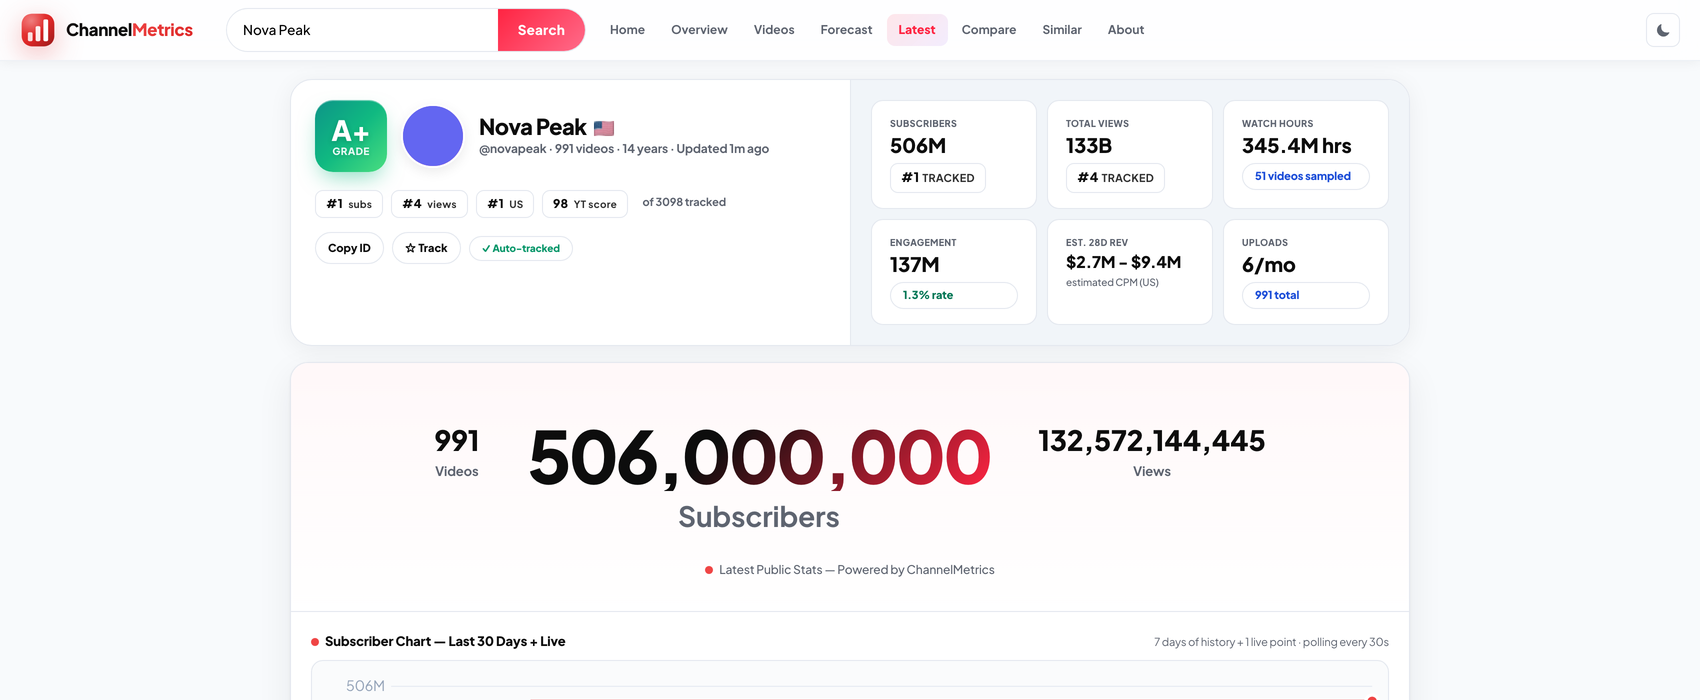Open the Overview nav item
Screen dimensions: 1700x700
tap(699, 30)
